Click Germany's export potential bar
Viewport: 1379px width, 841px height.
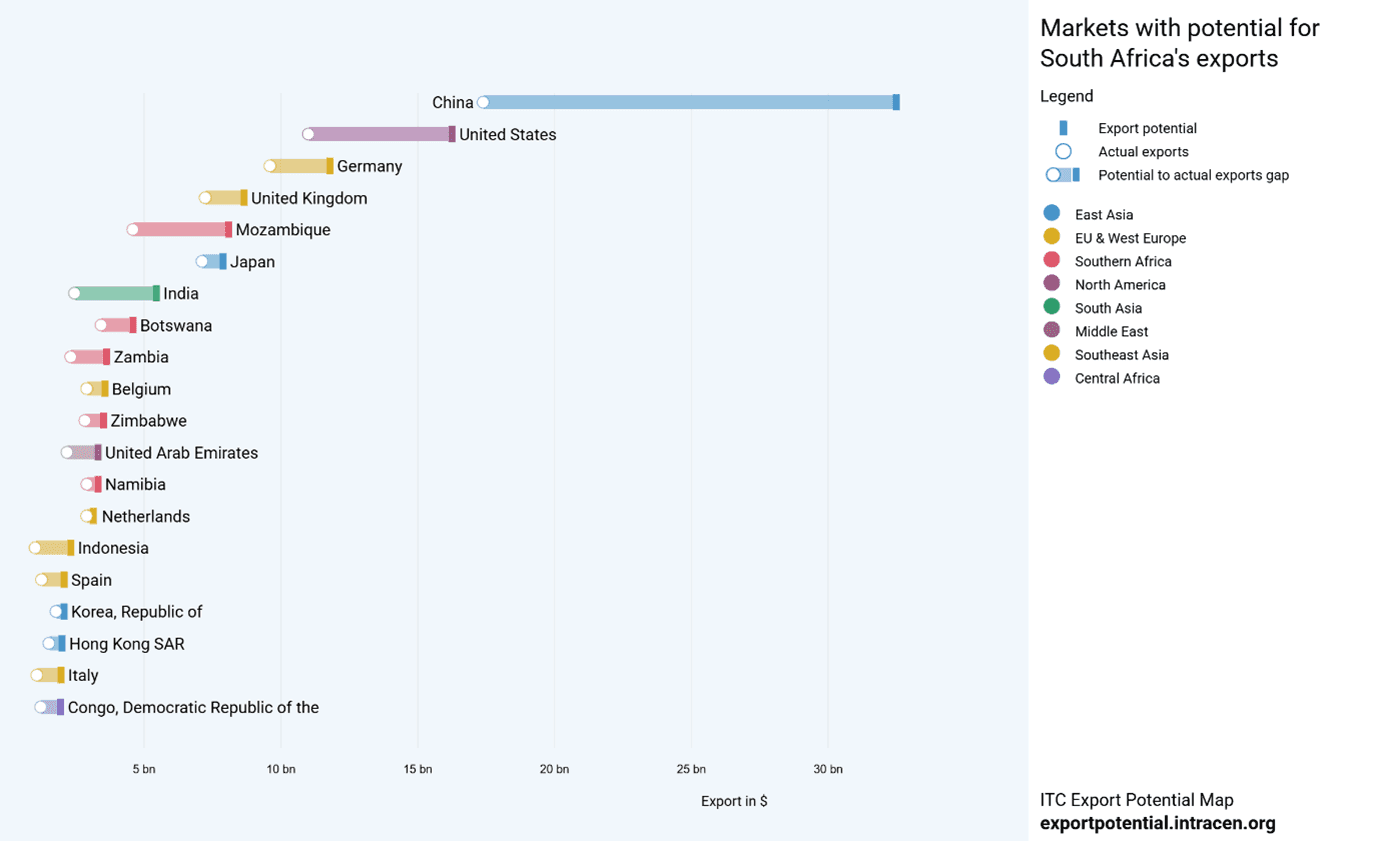[299, 166]
